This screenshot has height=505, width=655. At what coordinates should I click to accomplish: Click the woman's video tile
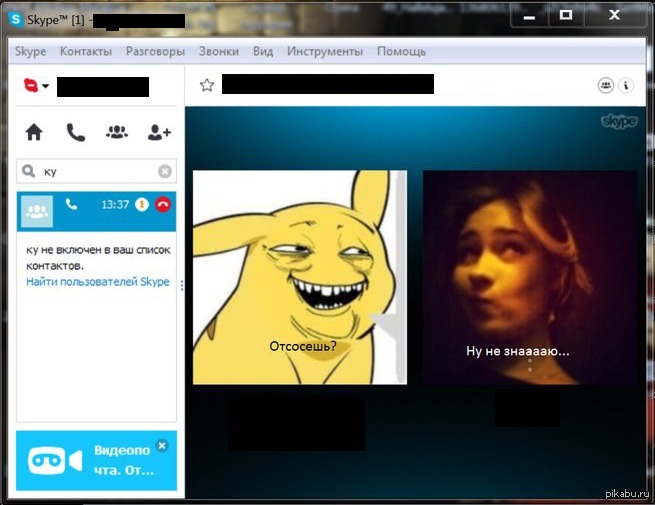click(530, 277)
